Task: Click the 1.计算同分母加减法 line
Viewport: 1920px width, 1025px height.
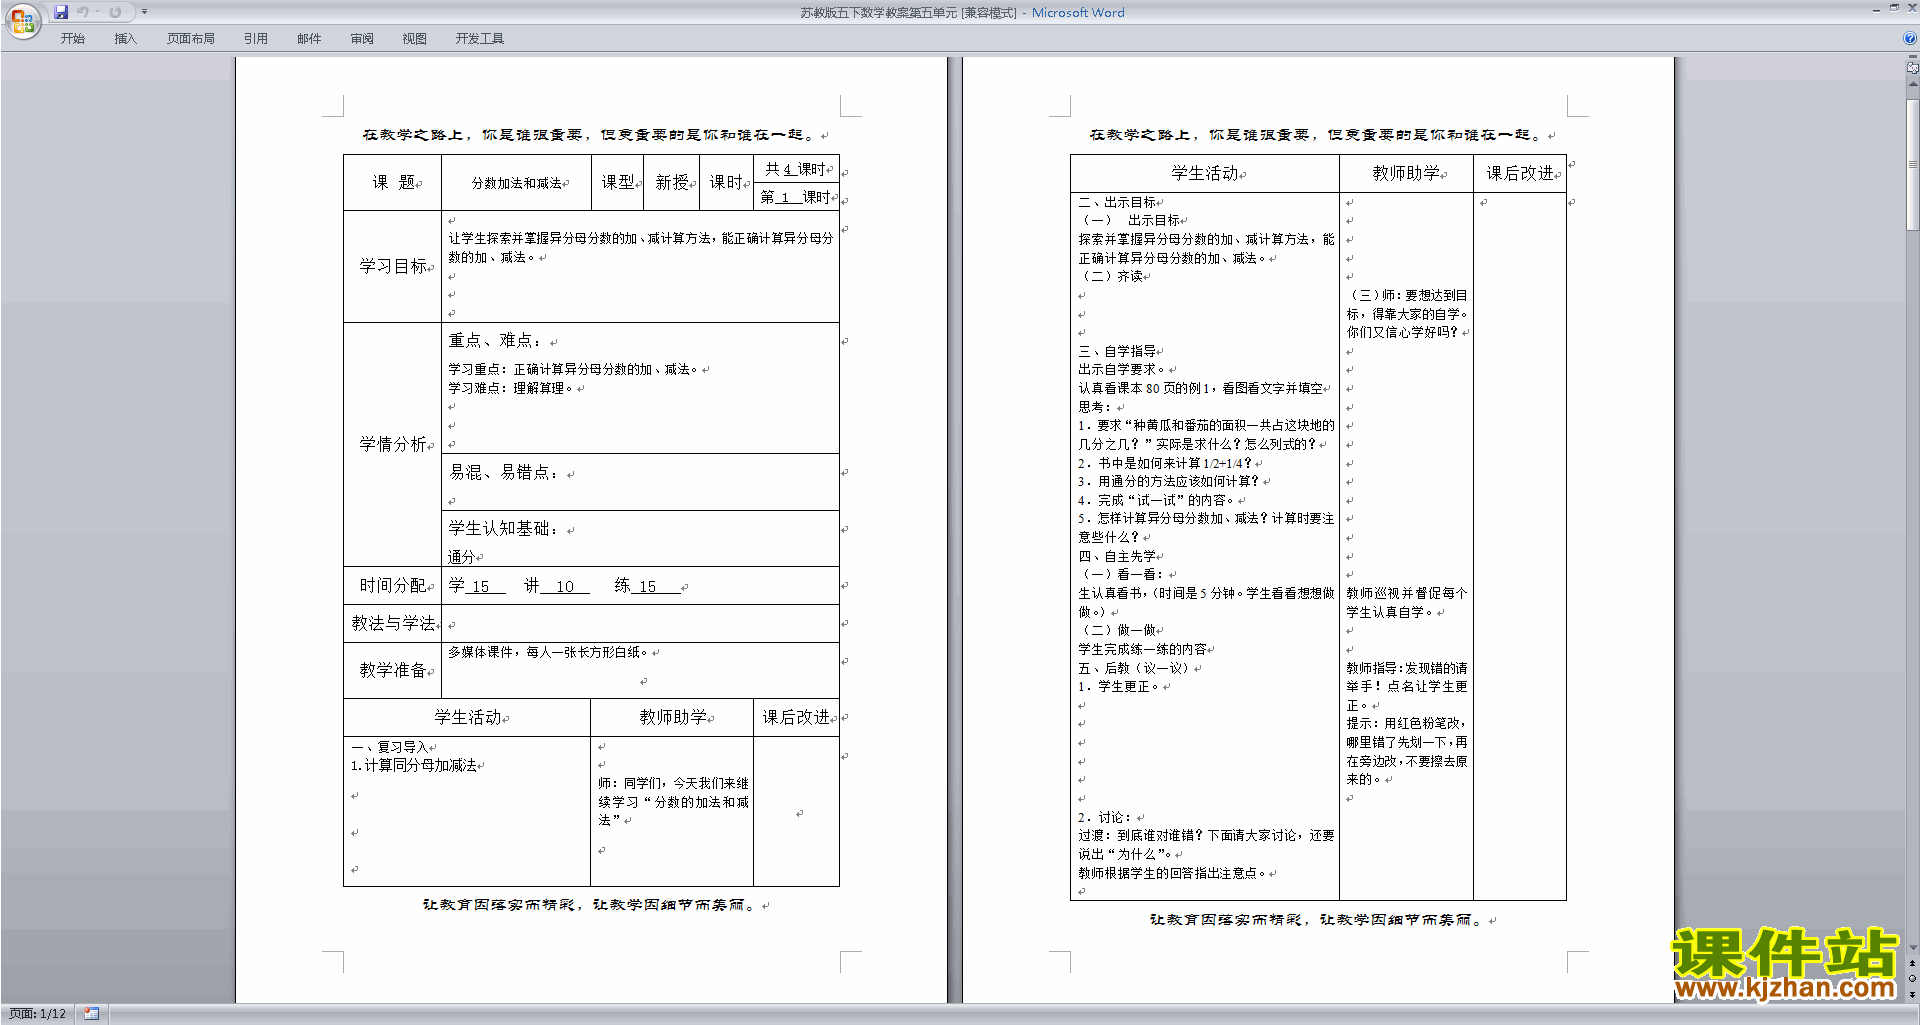Action: click(413, 765)
